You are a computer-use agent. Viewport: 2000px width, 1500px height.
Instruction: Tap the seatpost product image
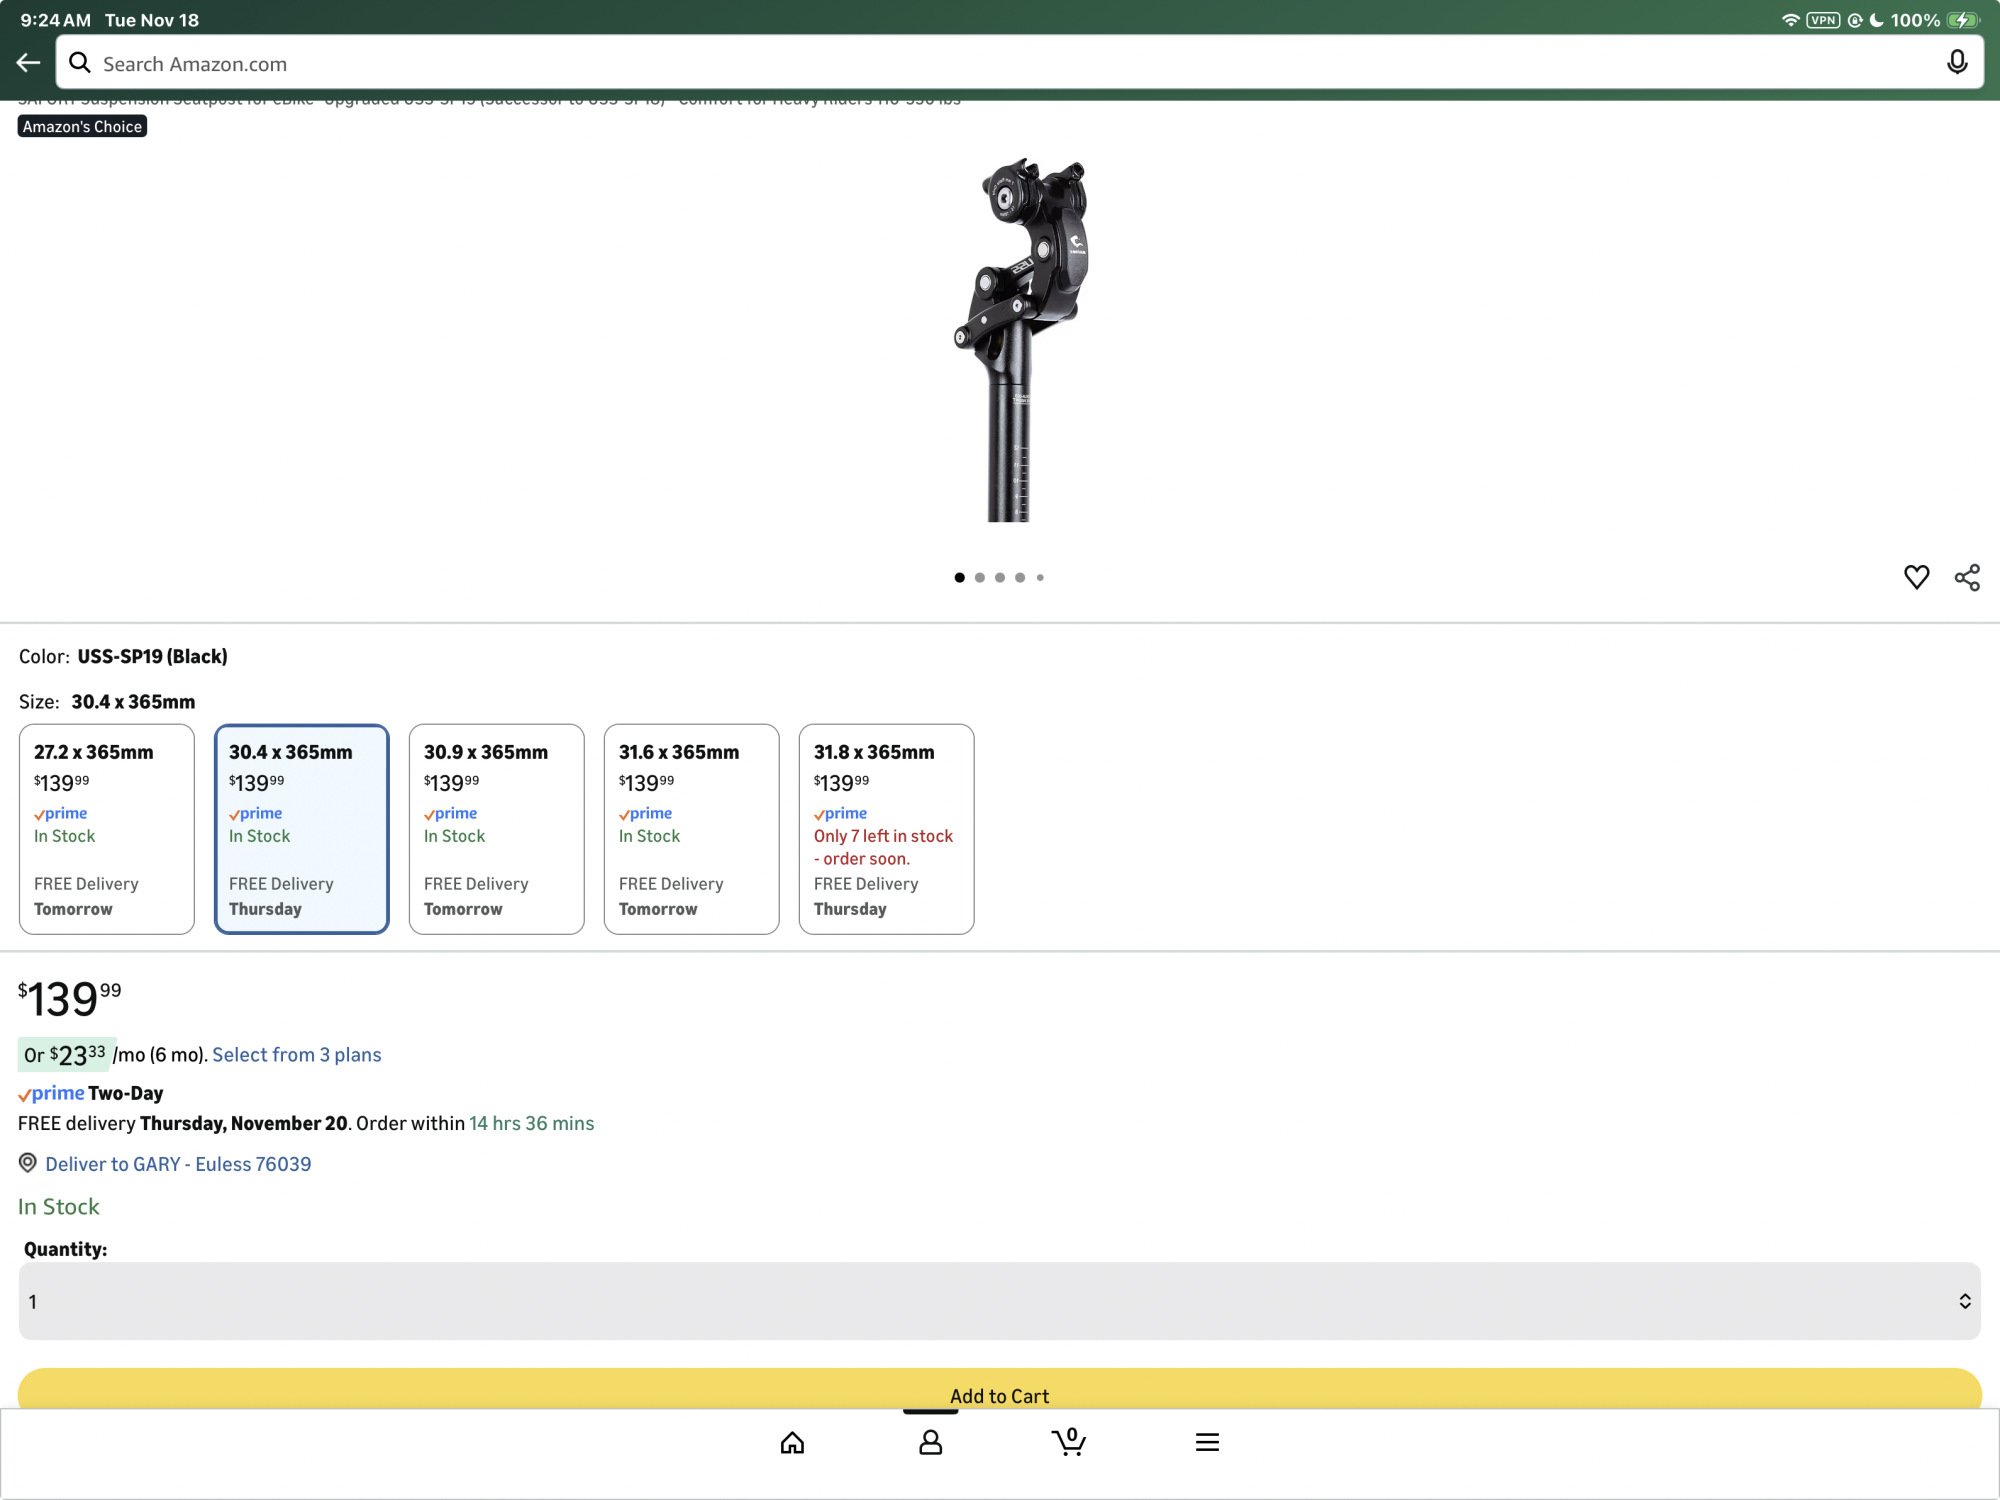1020,340
